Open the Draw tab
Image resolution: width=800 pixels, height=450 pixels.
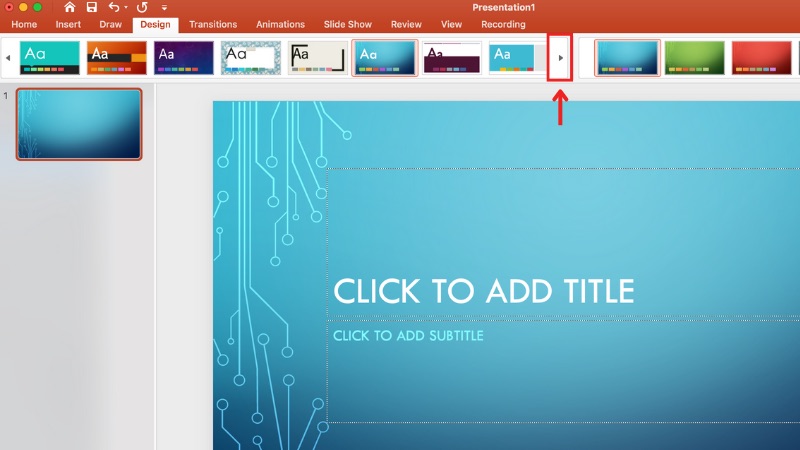(110, 24)
